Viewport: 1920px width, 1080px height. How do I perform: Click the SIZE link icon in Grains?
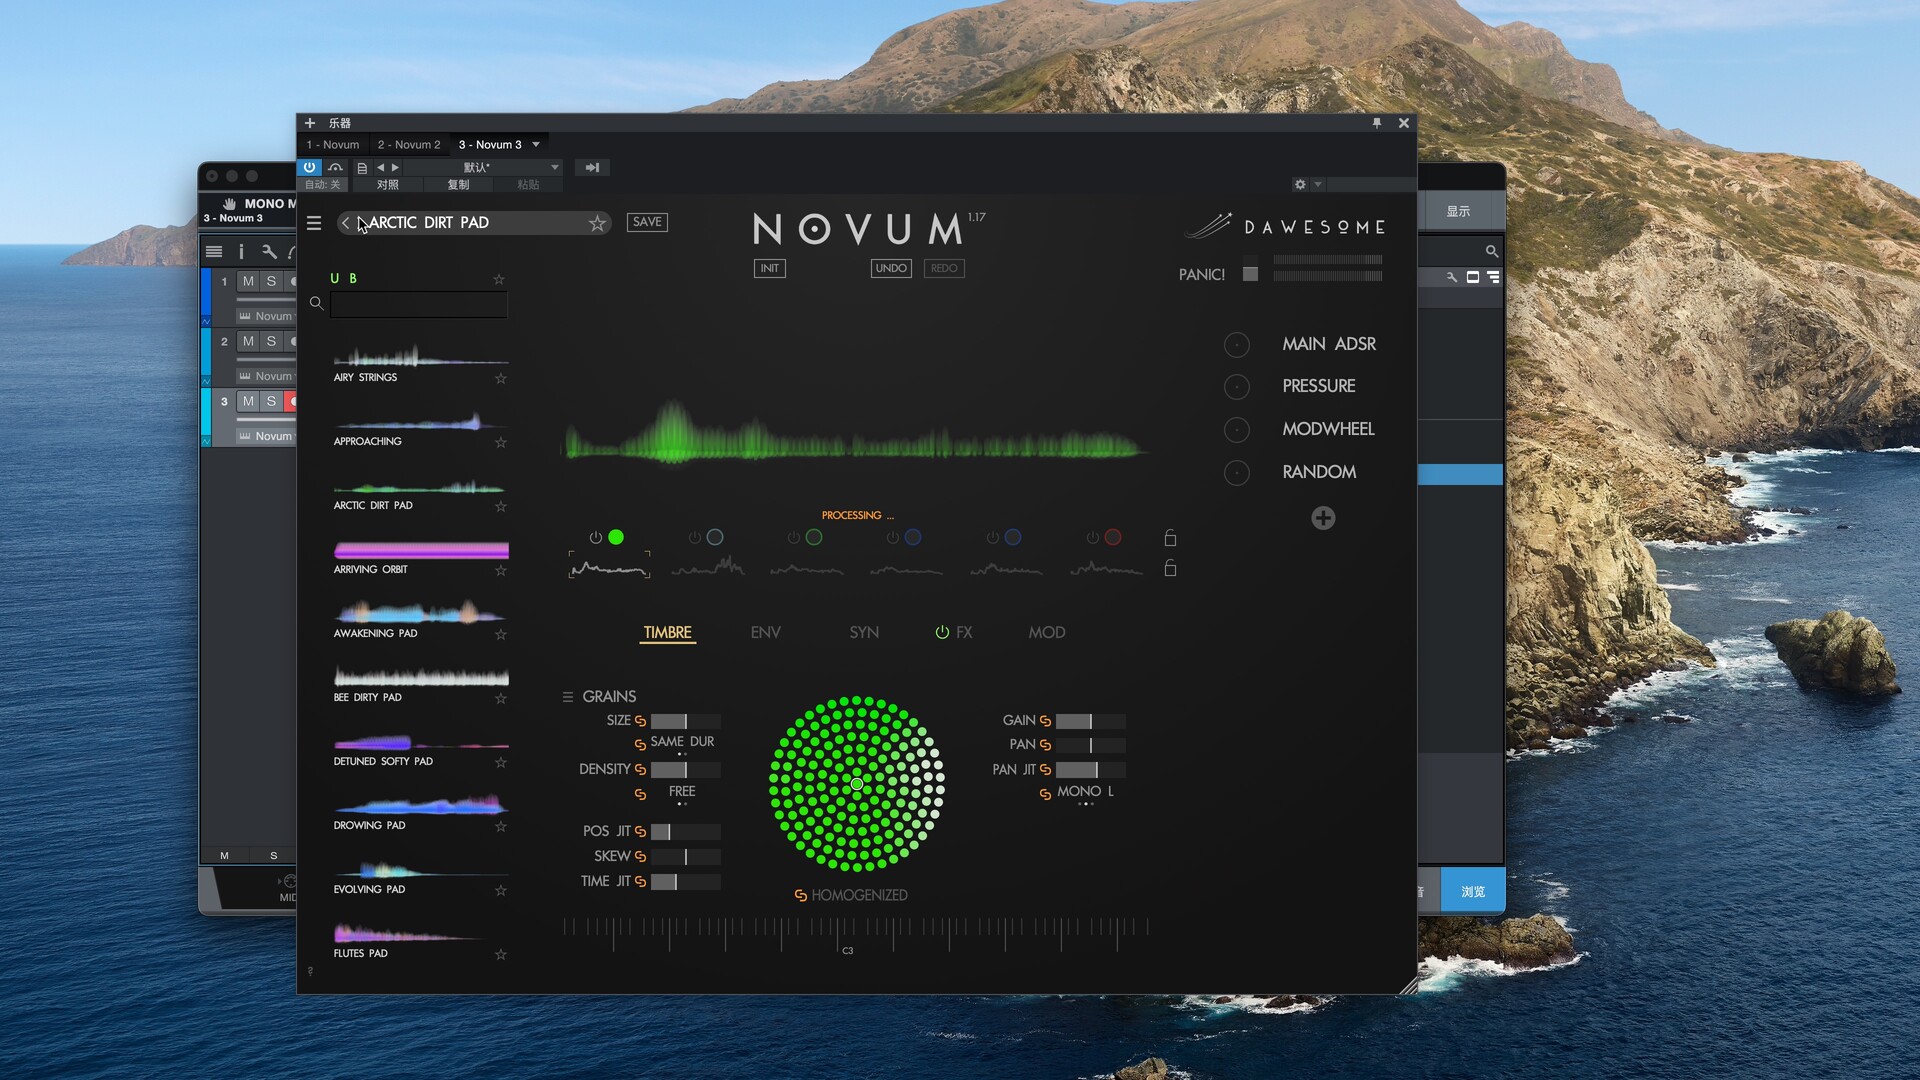tap(640, 721)
